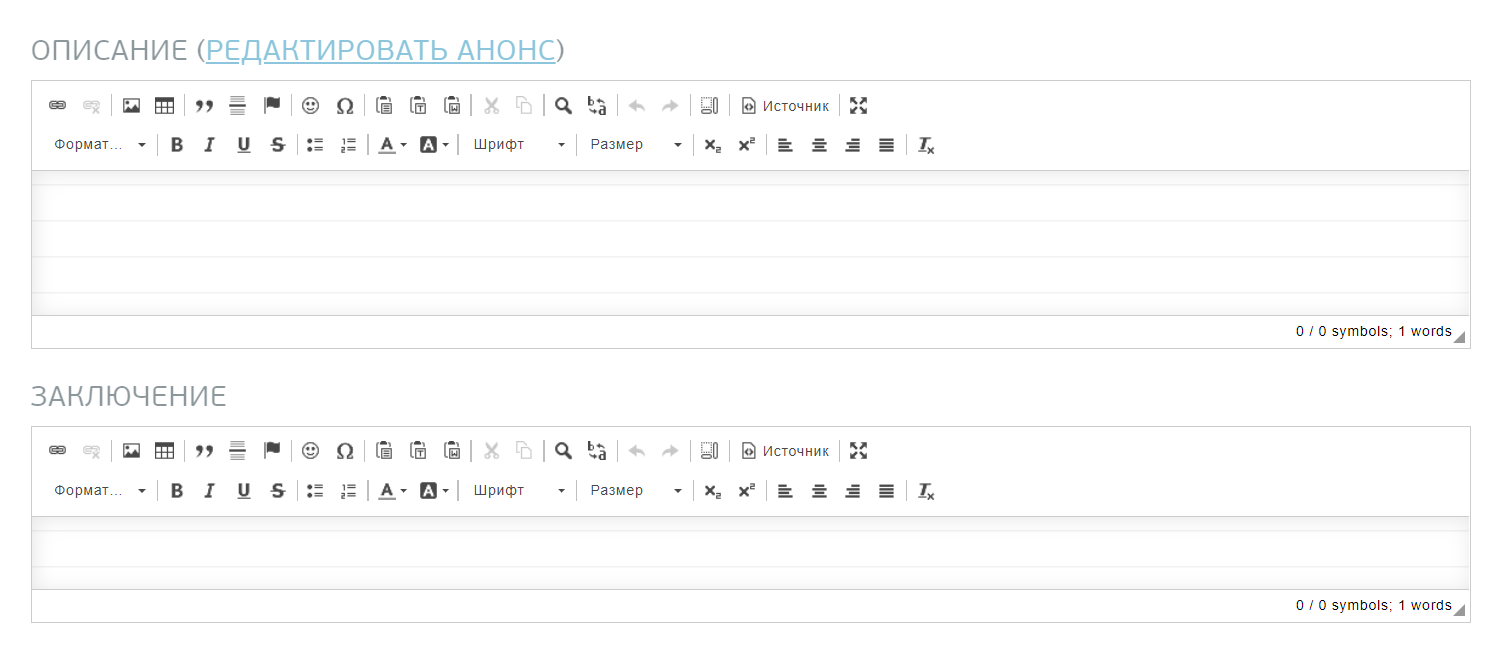This screenshot has height=647, width=1501.
Task: Insert an image in the Описание editor
Action: tap(131, 106)
